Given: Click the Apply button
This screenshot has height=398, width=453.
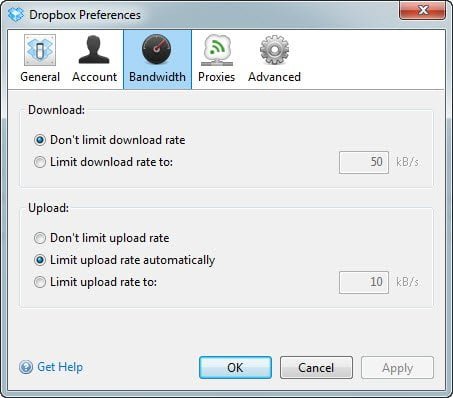Looking at the screenshot, I should (x=397, y=368).
